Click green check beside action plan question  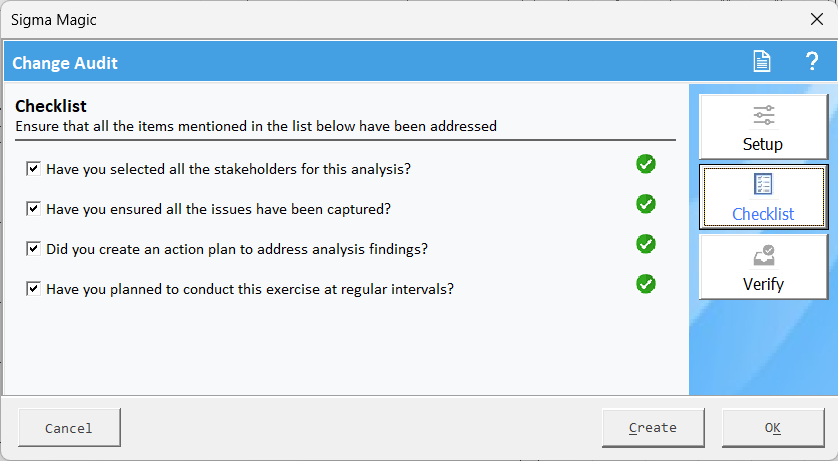click(646, 244)
